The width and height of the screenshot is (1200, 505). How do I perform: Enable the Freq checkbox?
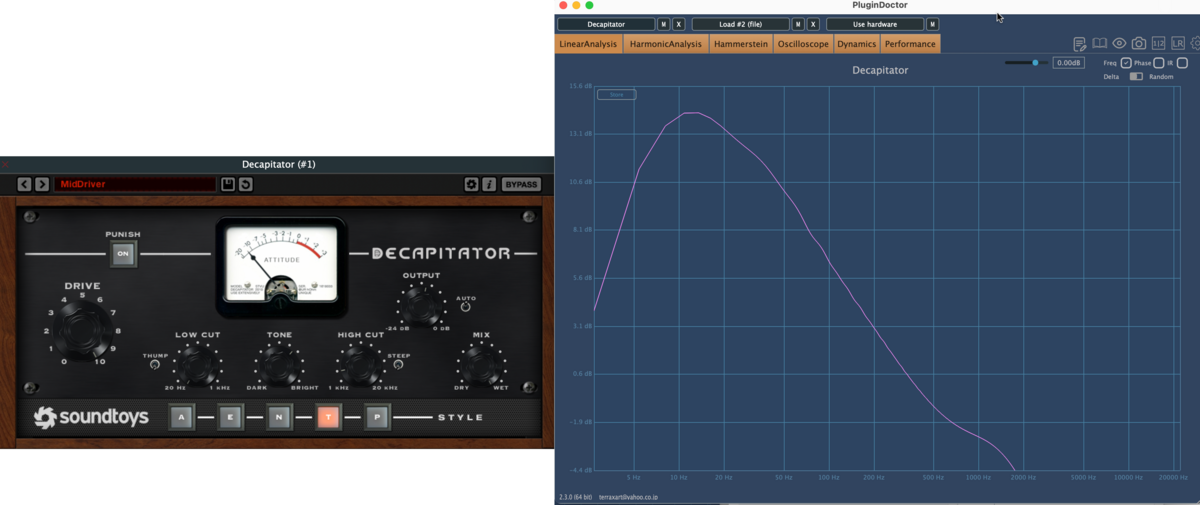point(1126,63)
